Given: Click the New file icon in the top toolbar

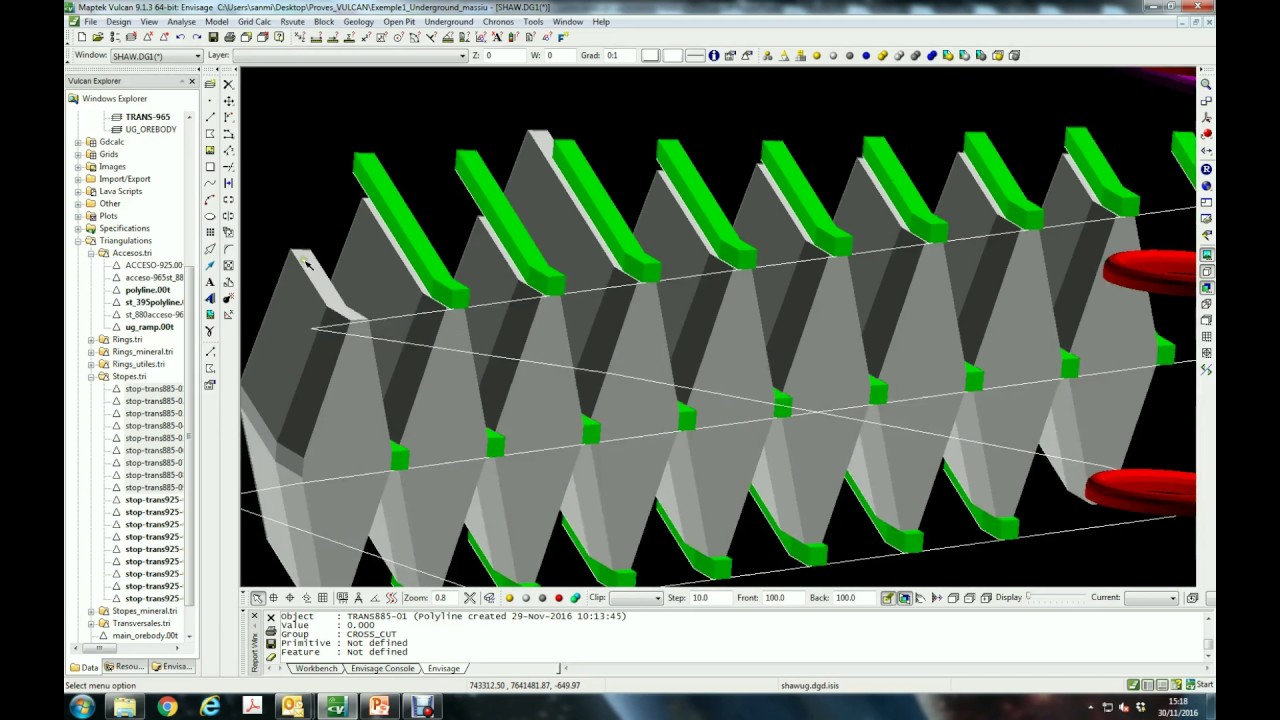Looking at the screenshot, I should tap(82, 37).
